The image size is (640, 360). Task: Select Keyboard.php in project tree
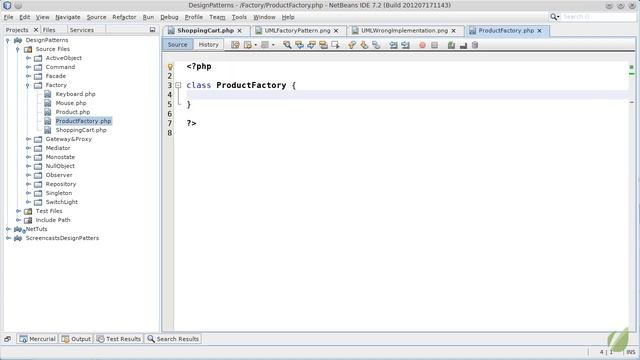pyautogui.click(x=76, y=94)
